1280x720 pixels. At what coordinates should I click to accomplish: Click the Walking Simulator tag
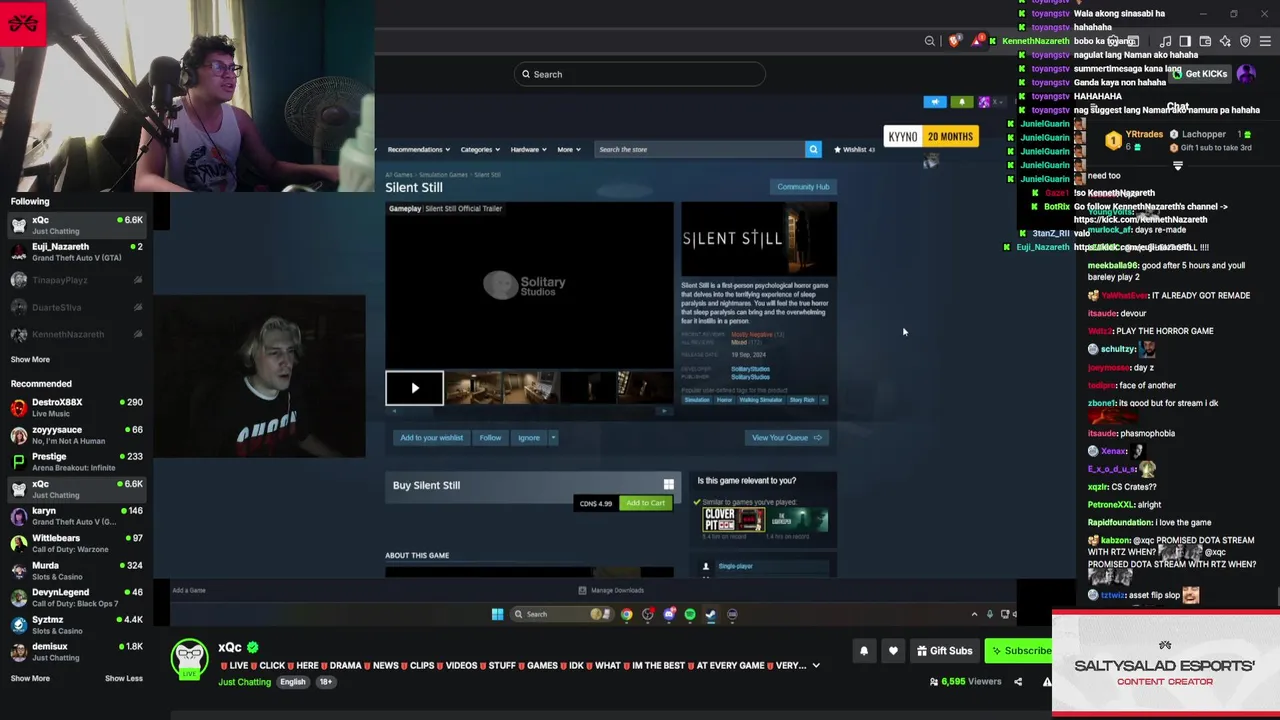pos(761,400)
